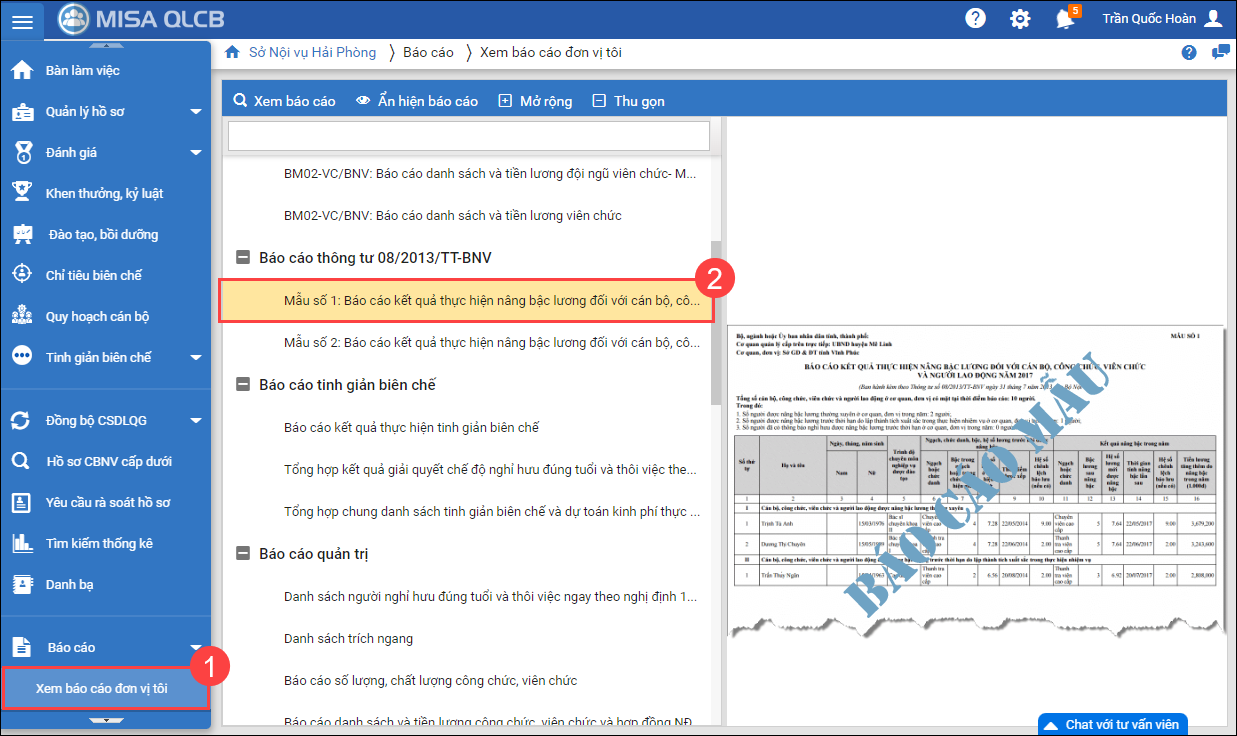The image size is (1237, 736).
Task: Click the home icon in breadcrumb
Action: click(232, 52)
